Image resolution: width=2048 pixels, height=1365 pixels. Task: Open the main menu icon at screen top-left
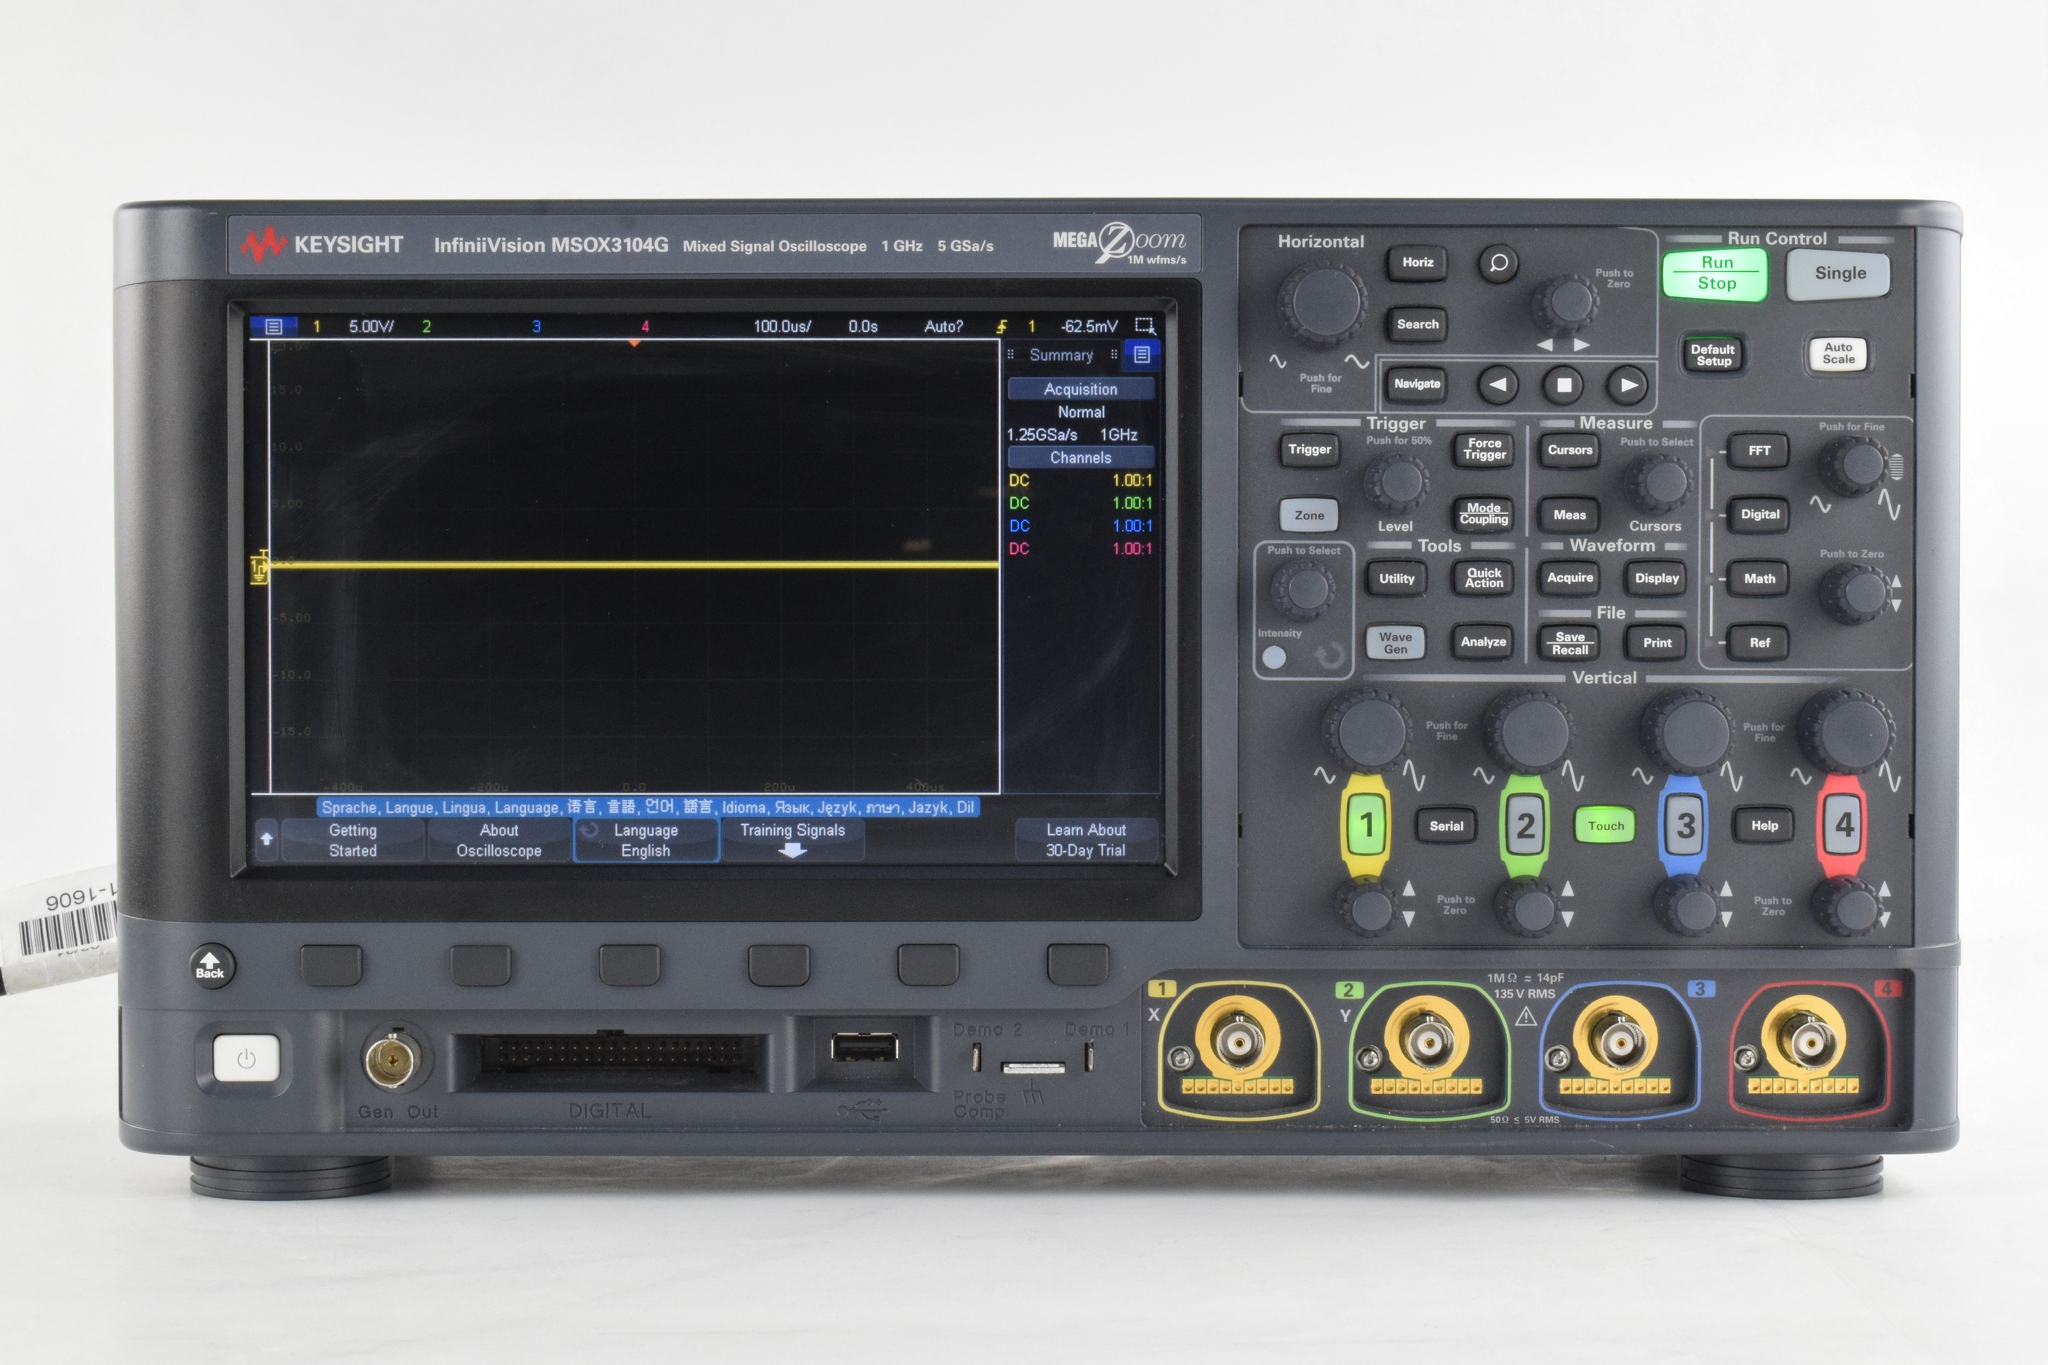coord(273,326)
